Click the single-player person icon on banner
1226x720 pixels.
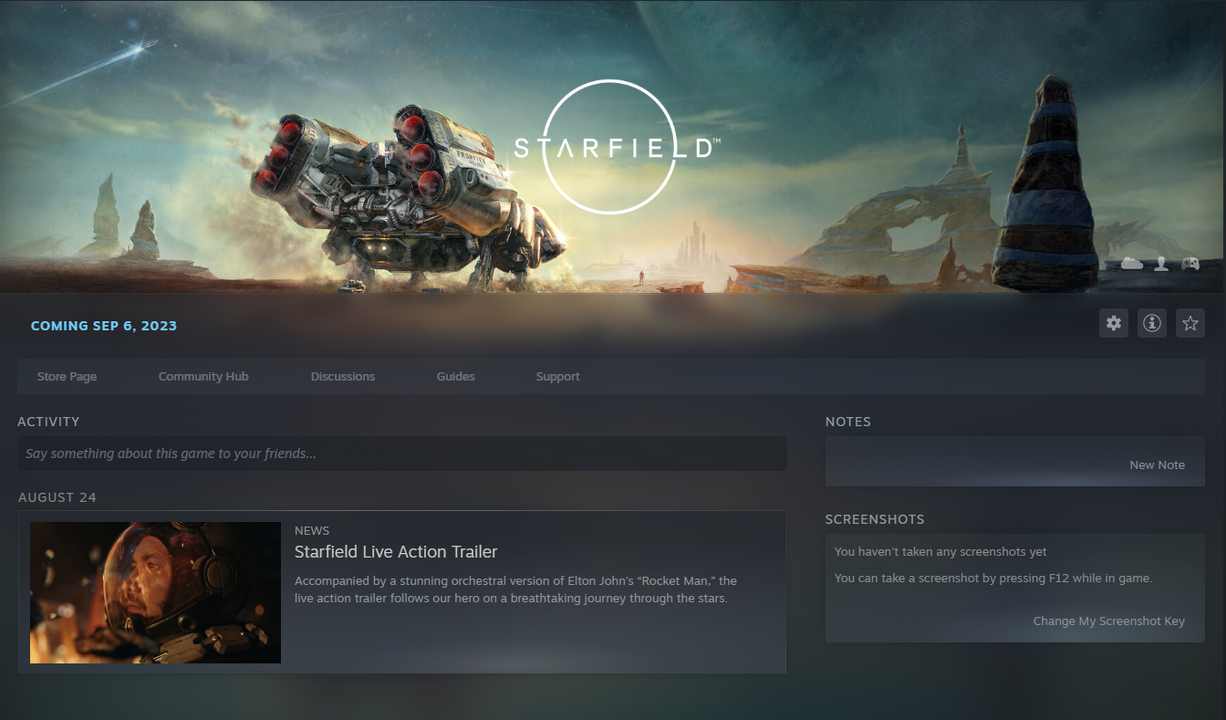[x=1161, y=264]
